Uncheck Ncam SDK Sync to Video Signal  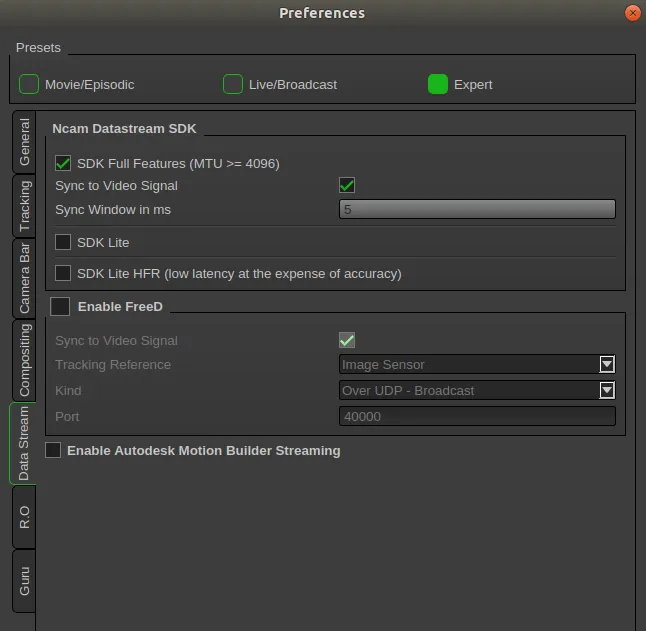click(347, 185)
